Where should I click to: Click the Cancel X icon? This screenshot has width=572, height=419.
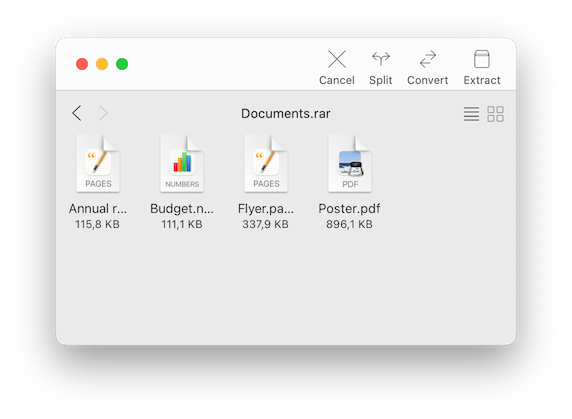[337, 59]
